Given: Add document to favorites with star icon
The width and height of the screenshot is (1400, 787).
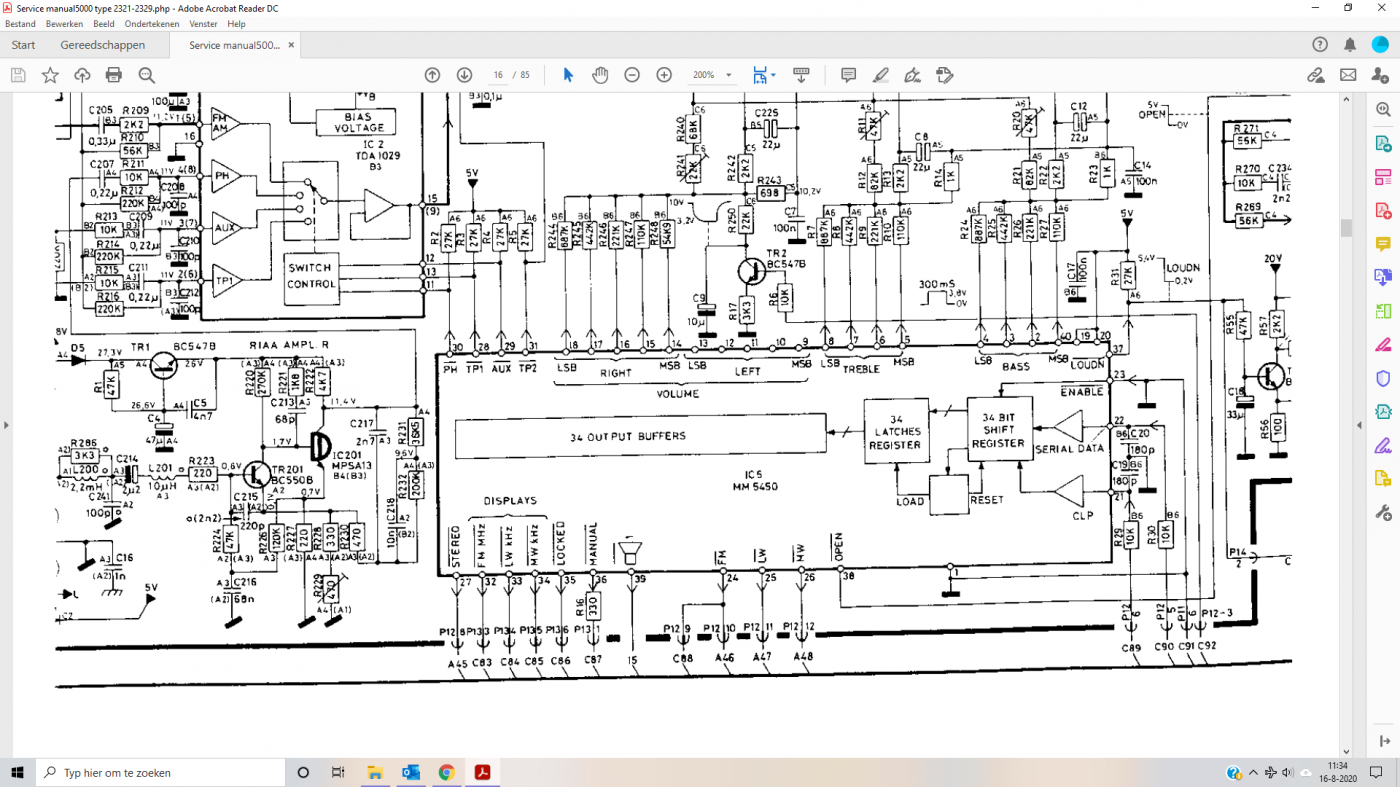Looking at the screenshot, I should coord(50,75).
